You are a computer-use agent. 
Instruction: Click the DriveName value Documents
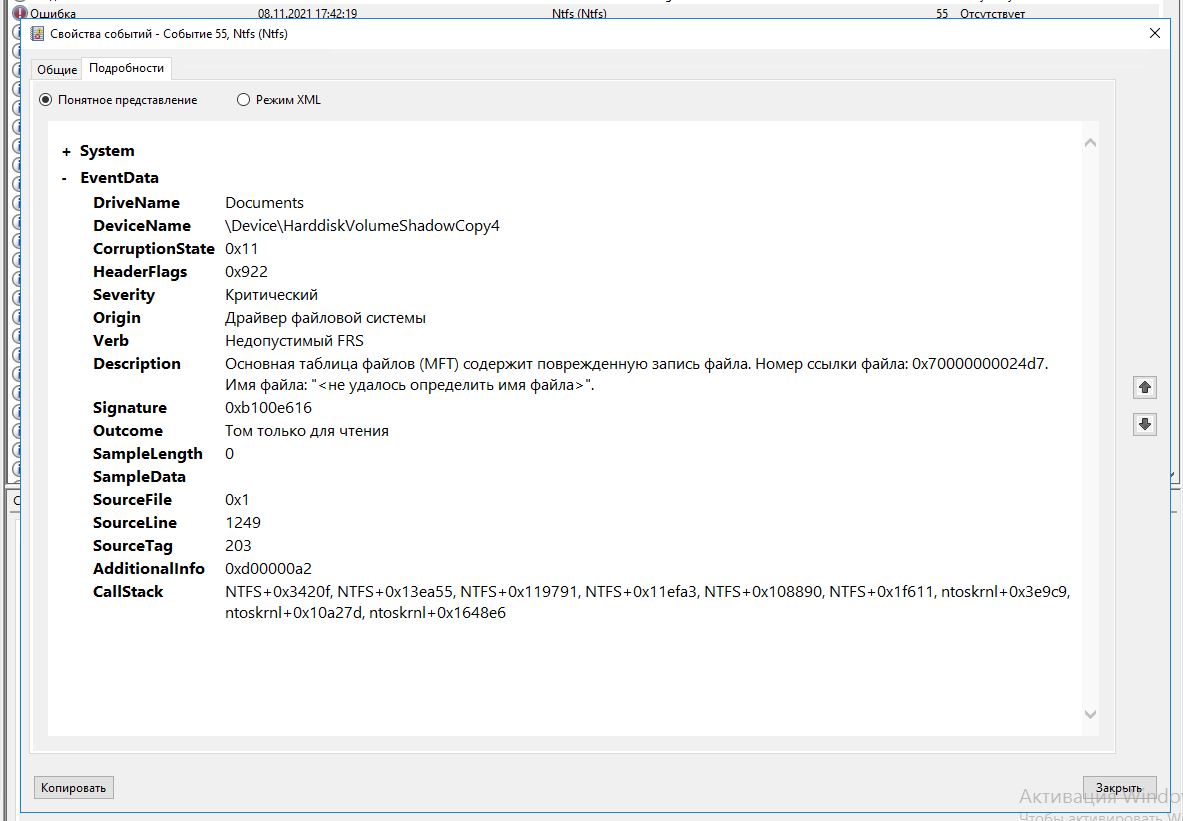(264, 203)
